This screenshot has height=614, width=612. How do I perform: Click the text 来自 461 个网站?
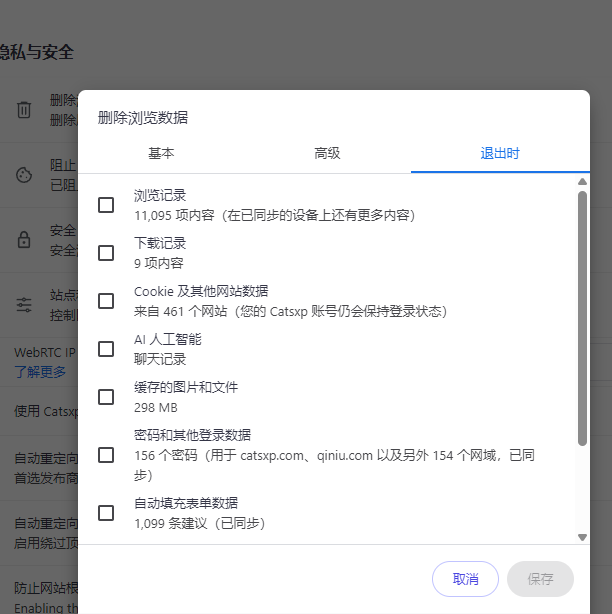pyautogui.click(x=181, y=312)
